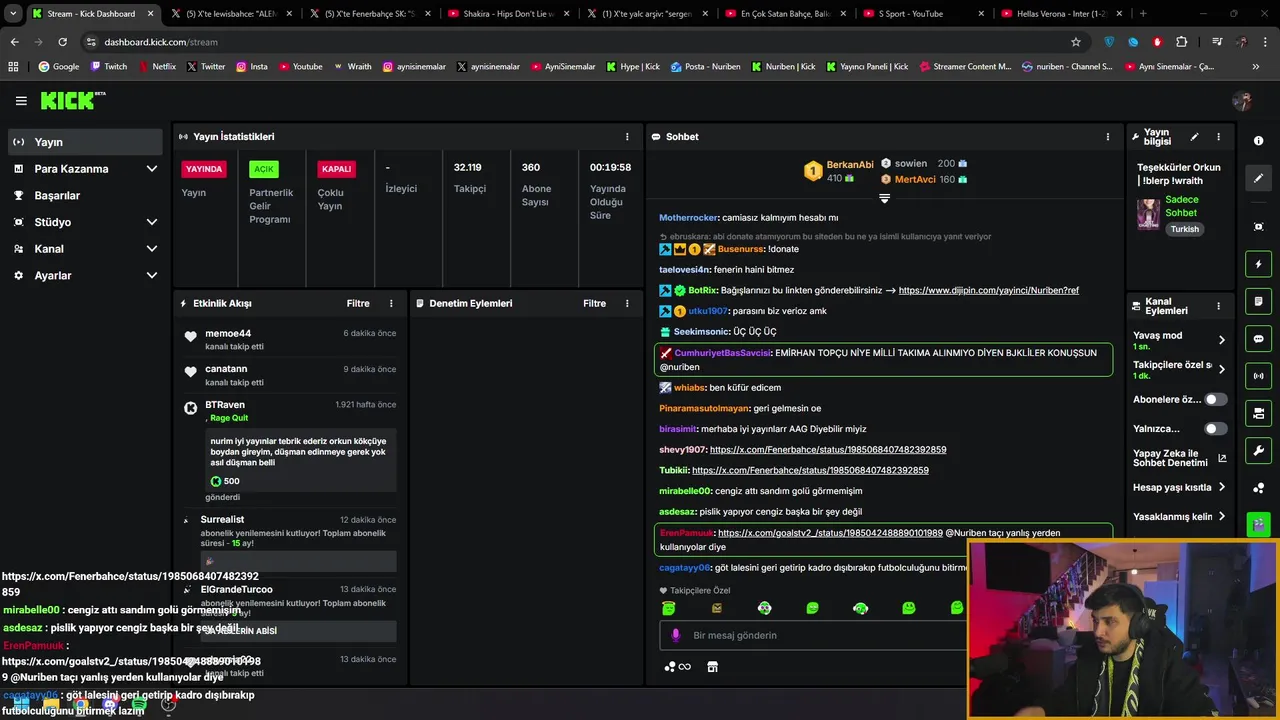Viewport: 1280px width, 720px height.
Task: Open the Kick logo home link
Action: pos(72,100)
